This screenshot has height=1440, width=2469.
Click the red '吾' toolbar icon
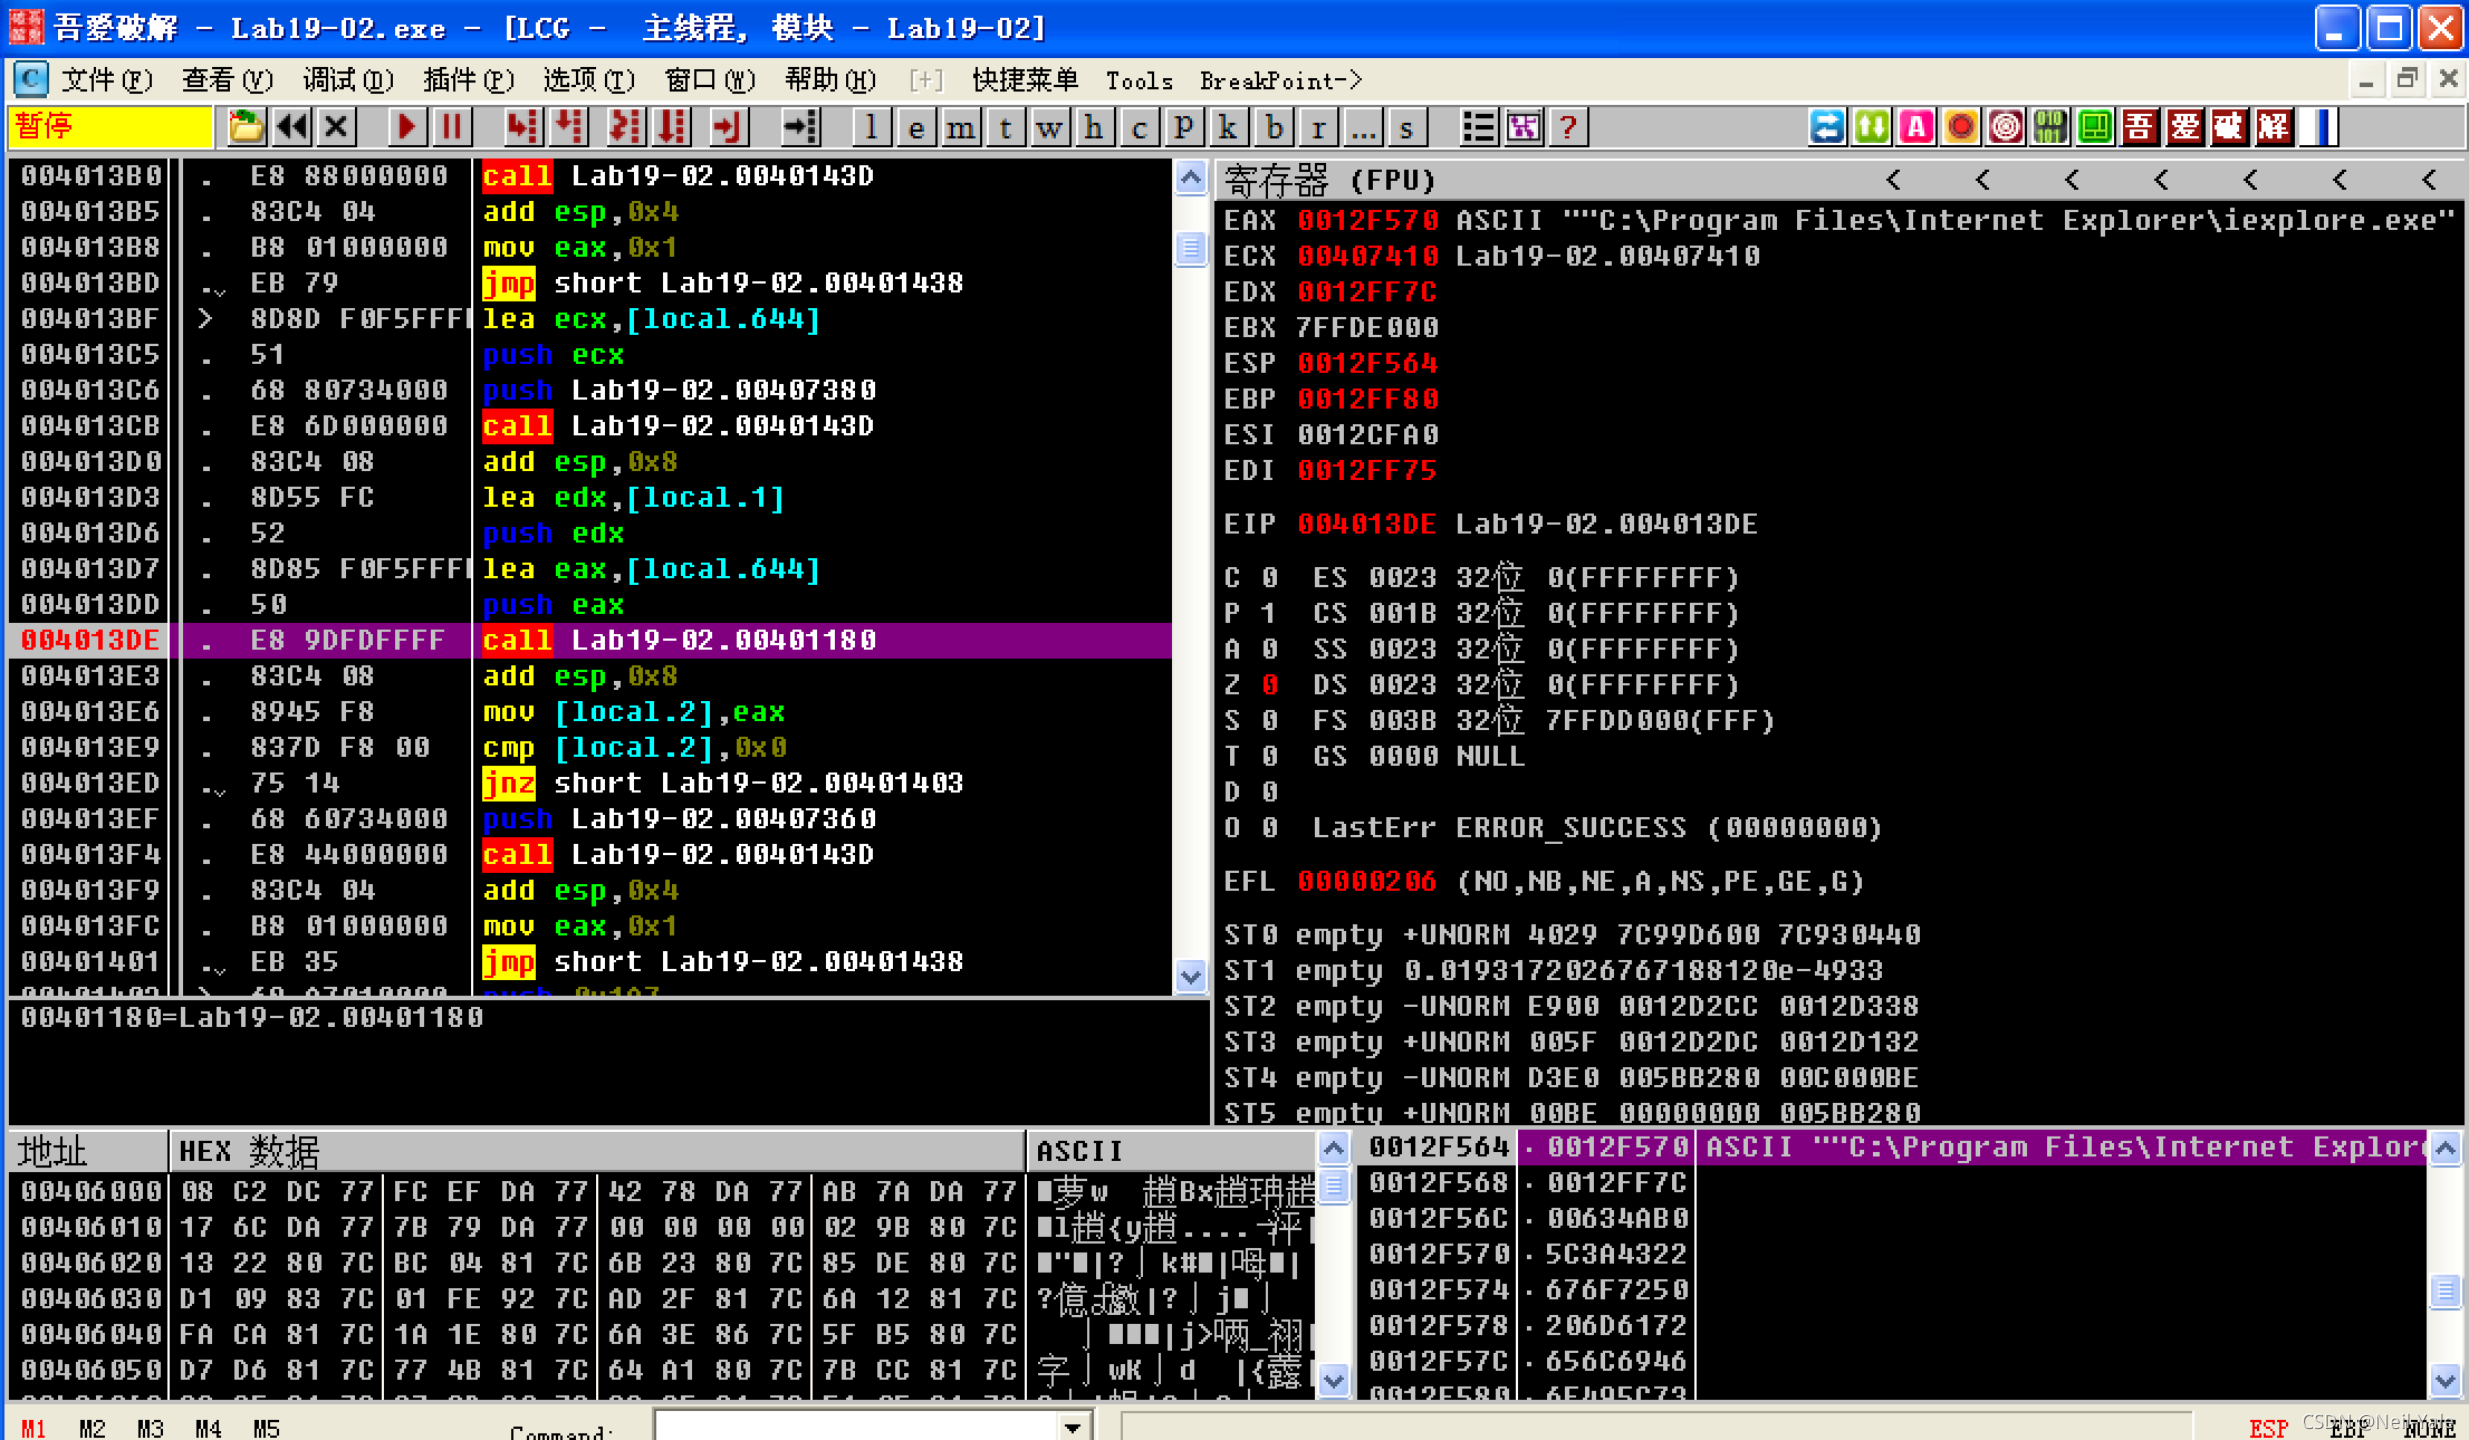pos(2140,127)
